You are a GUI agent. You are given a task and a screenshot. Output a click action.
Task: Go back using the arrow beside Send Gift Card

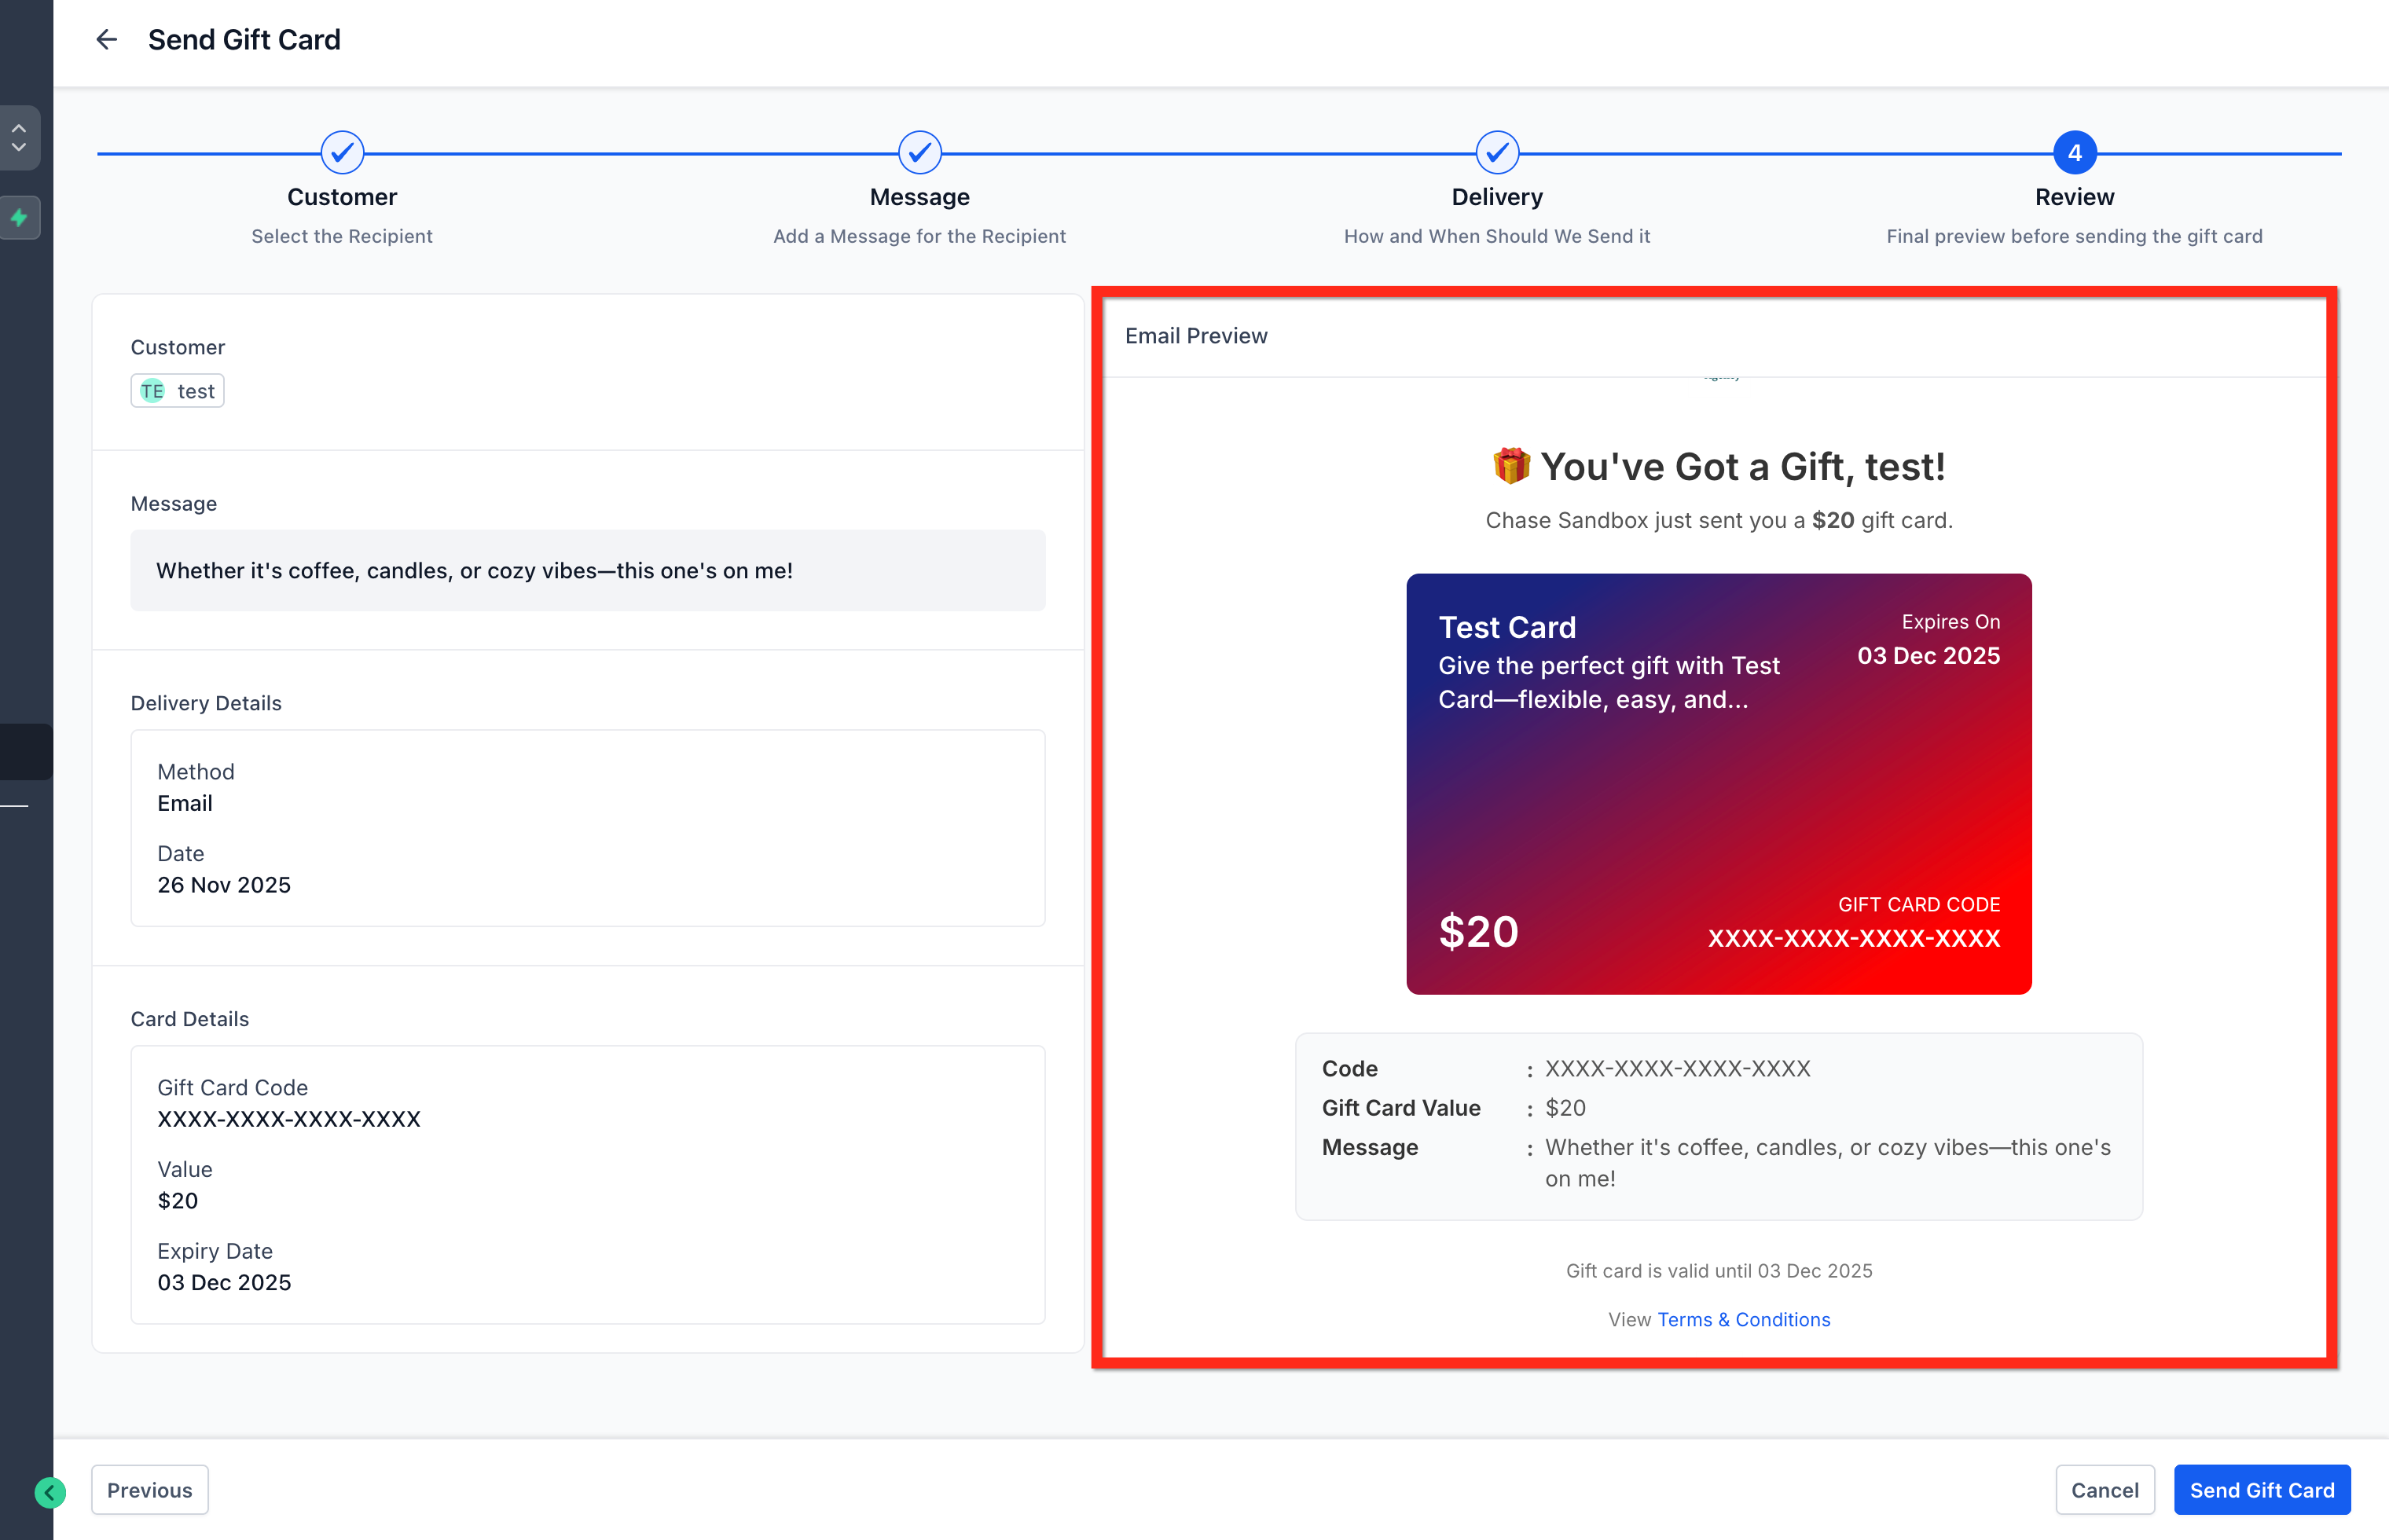(x=106, y=40)
